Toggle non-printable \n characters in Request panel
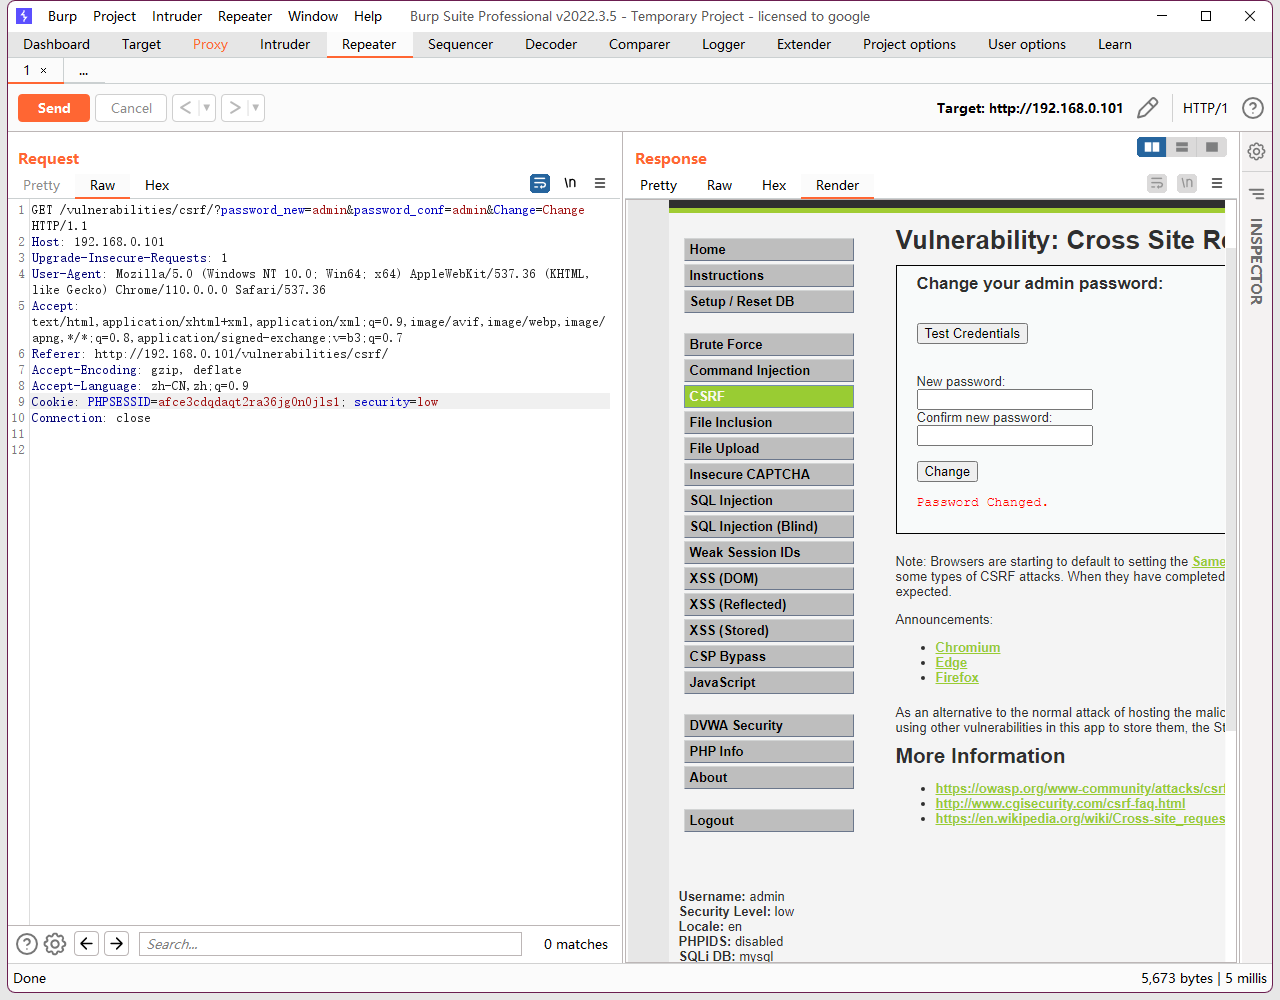The image size is (1280, 1000). click(x=570, y=183)
